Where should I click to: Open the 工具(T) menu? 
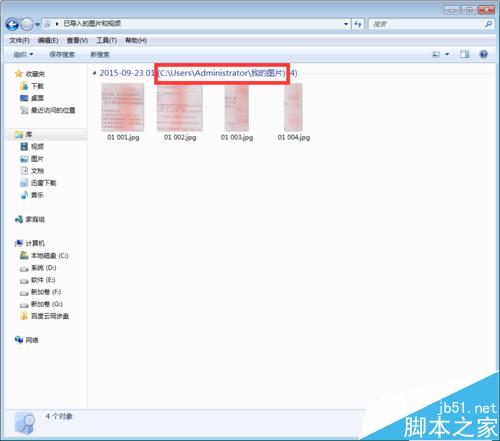[106, 40]
